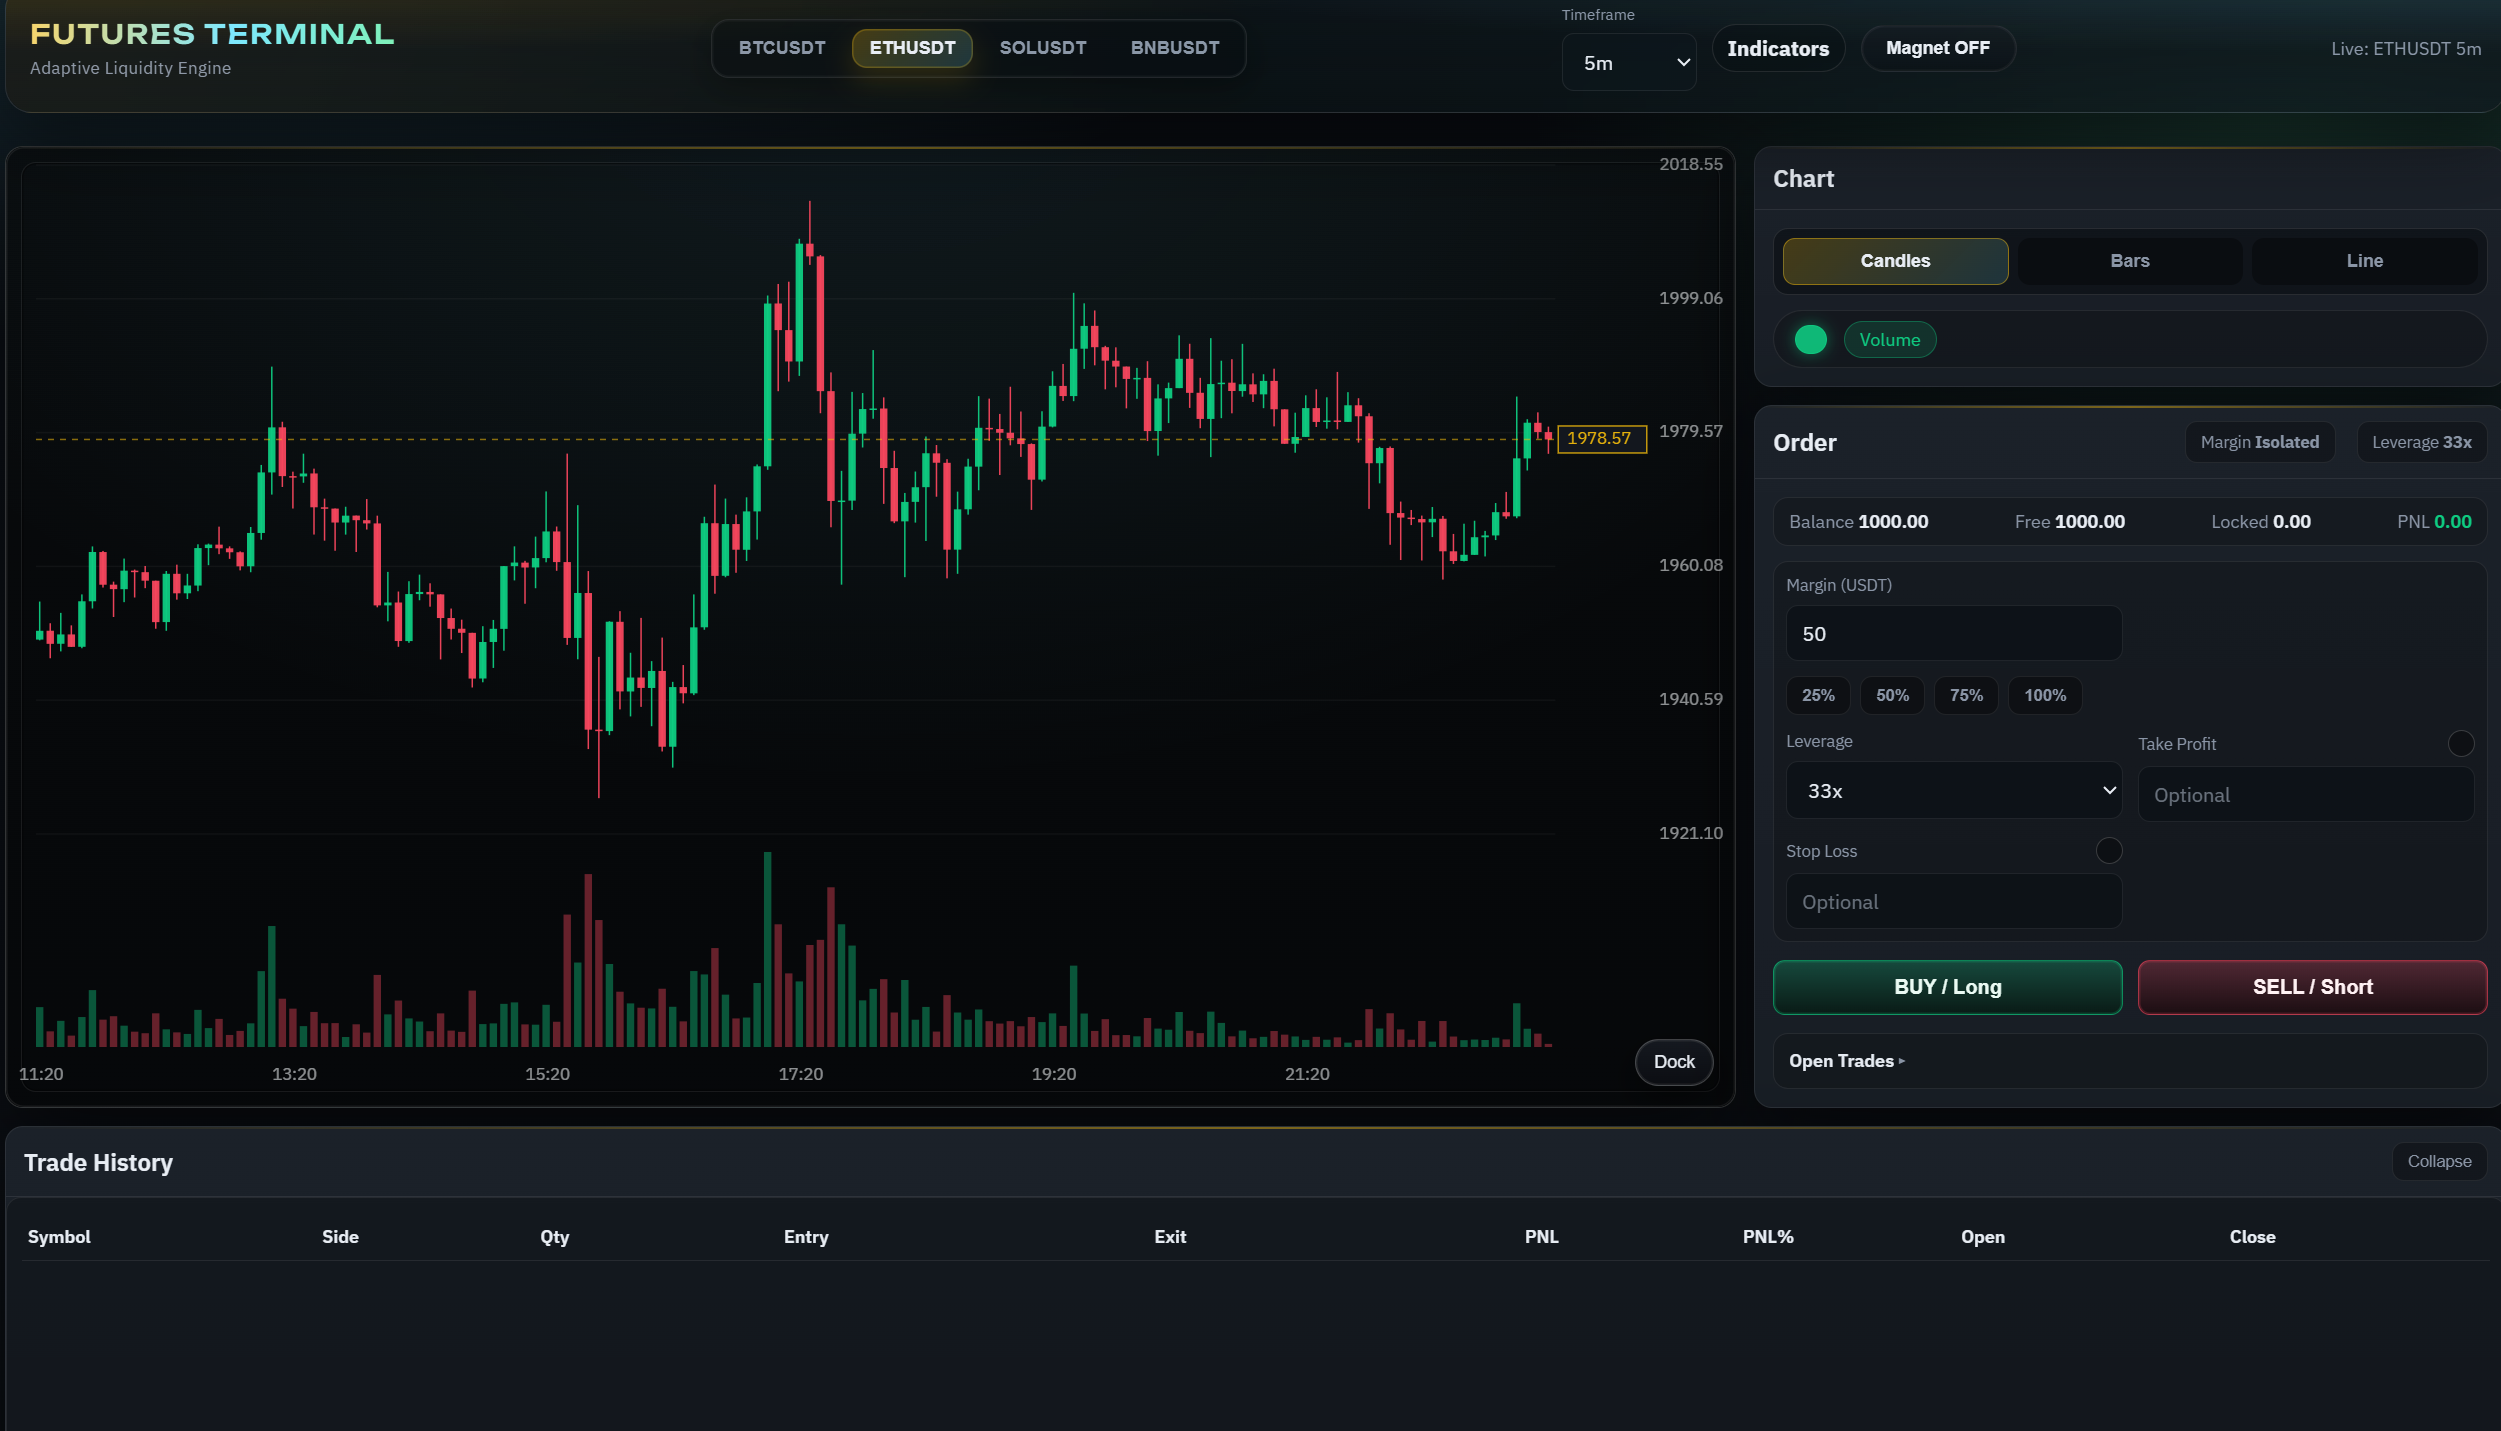
Task: Open the 5m timeframe dropdown
Action: (x=1628, y=62)
